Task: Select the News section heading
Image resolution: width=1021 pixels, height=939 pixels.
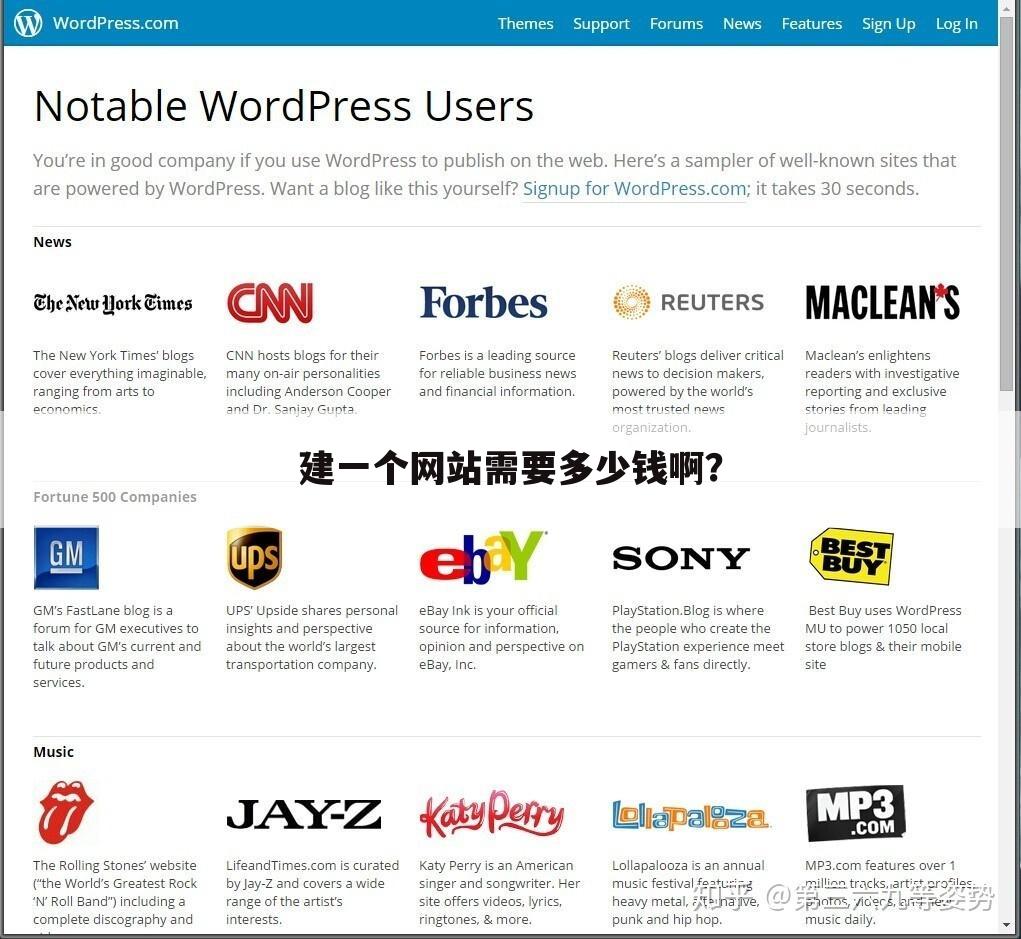Action: click(x=52, y=242)
